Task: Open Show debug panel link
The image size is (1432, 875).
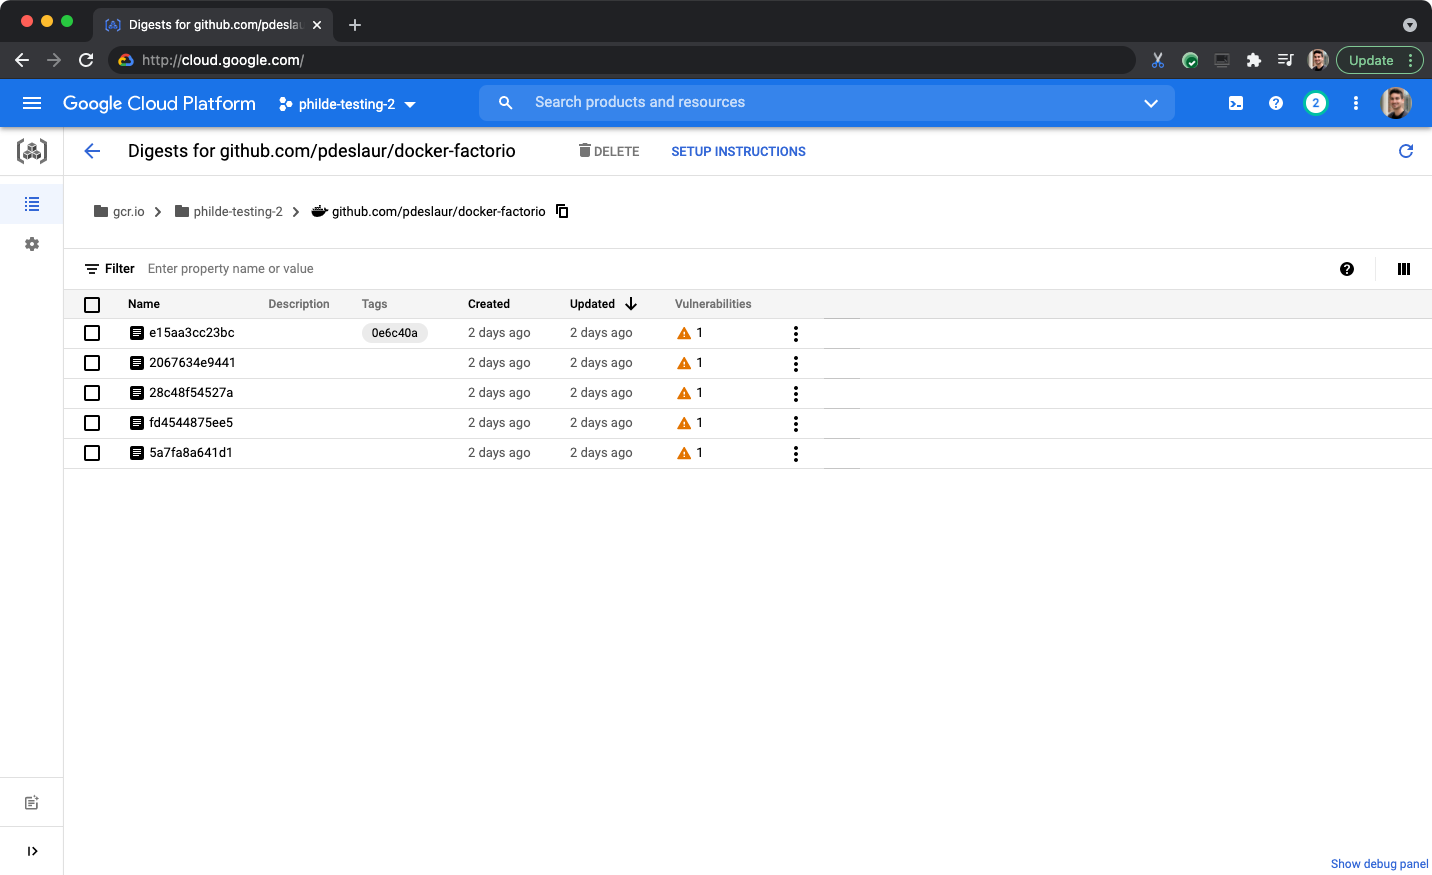Action: click(1379, 864)
